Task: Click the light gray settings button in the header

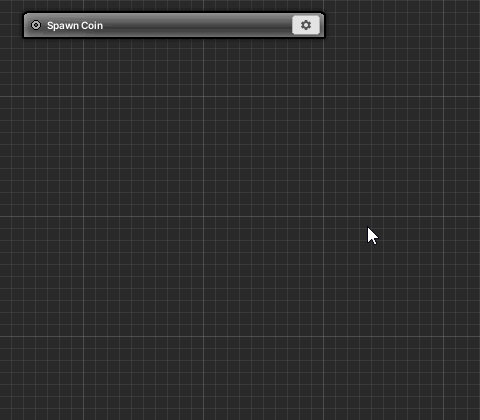Action: coord(306,25)
